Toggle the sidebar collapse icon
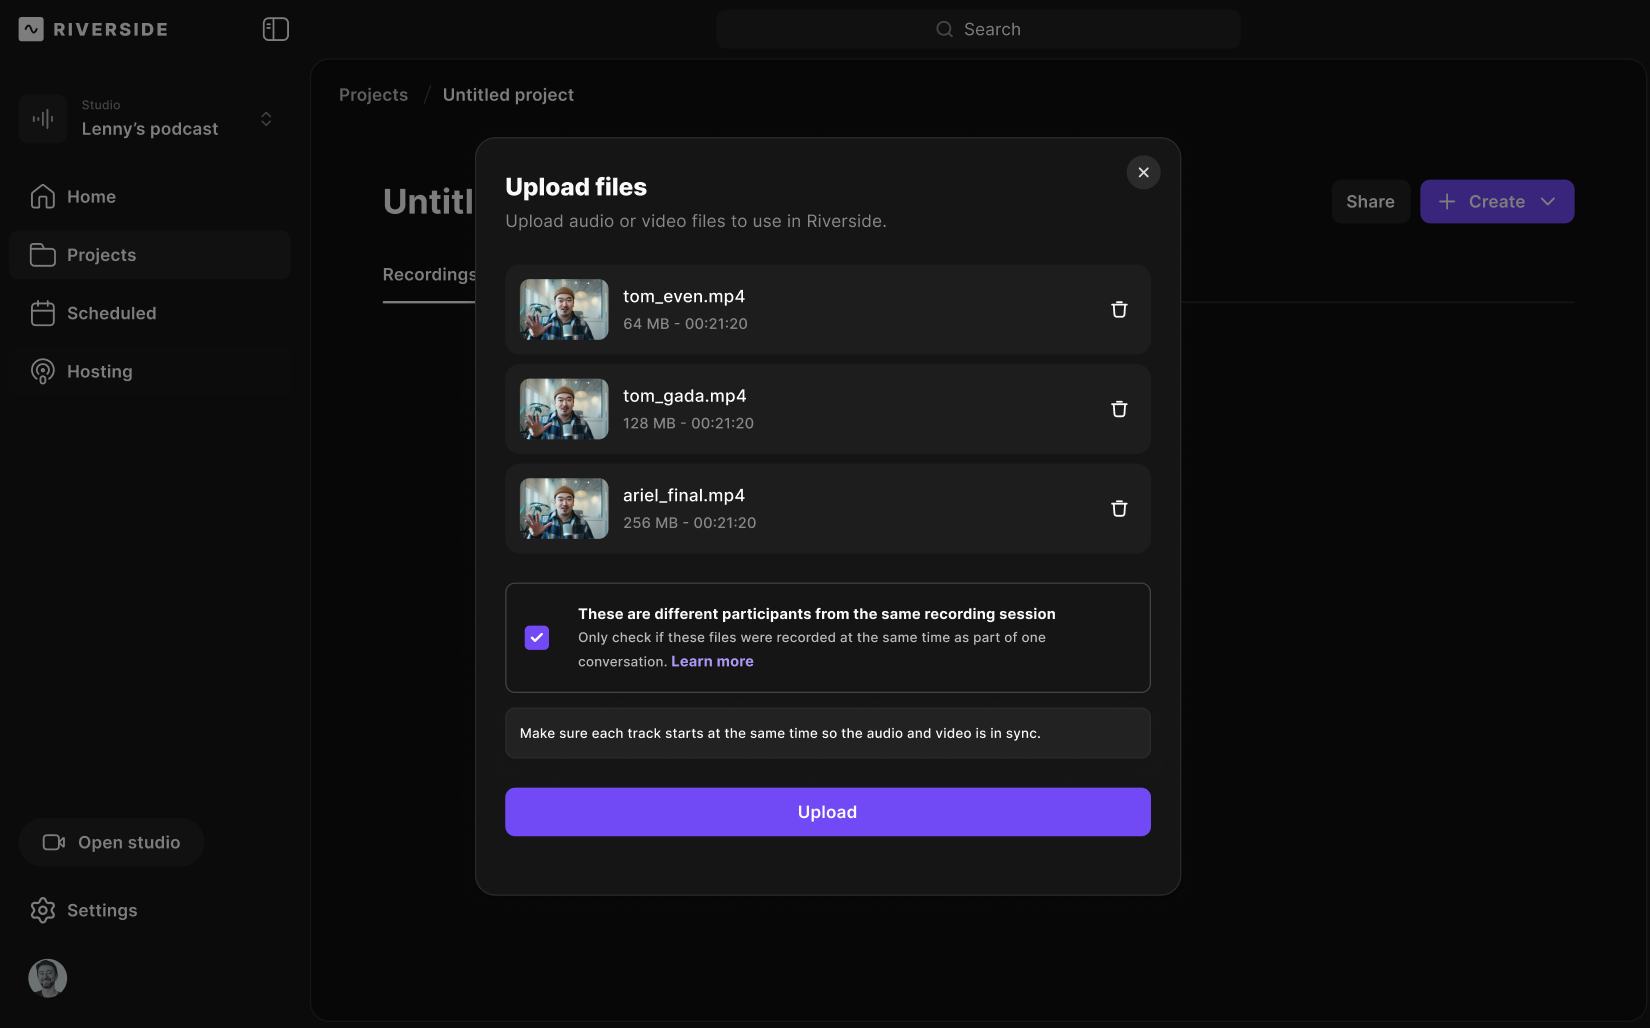The image size is (1650, 1028). pos(276,29)
